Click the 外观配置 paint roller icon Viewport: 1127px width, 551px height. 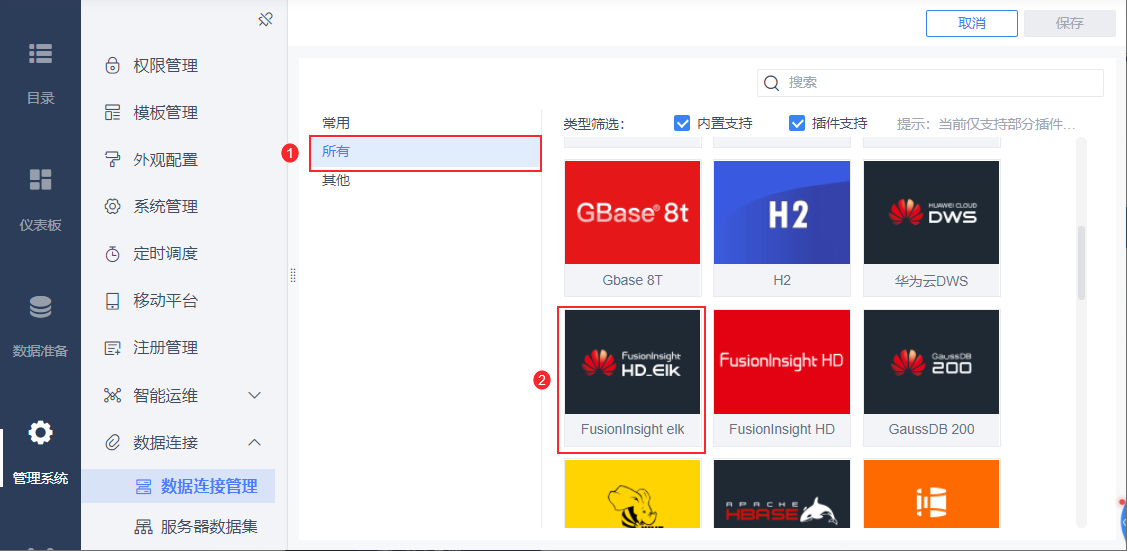point(112,159)
